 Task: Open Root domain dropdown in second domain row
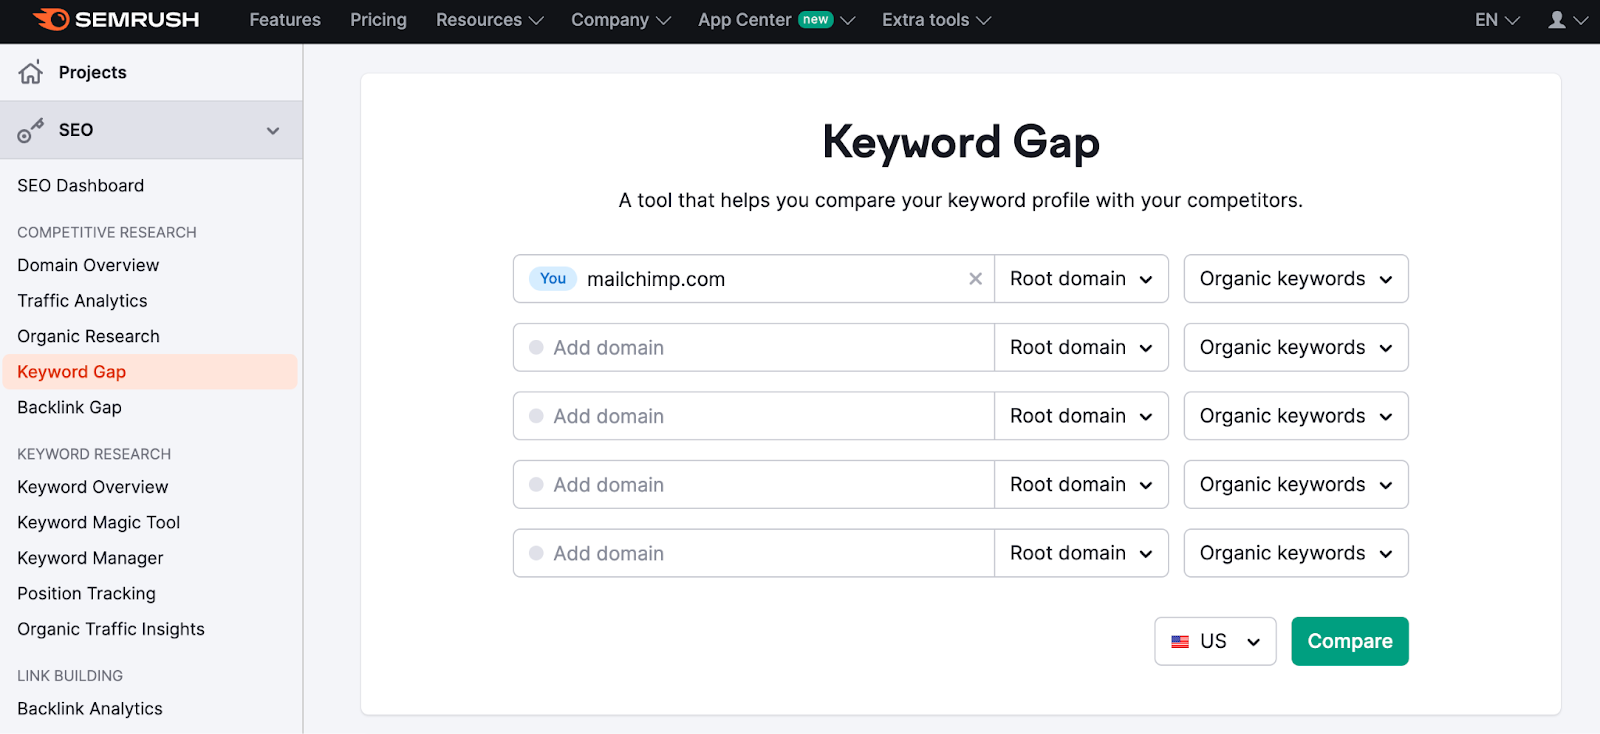coord(1081,347)
